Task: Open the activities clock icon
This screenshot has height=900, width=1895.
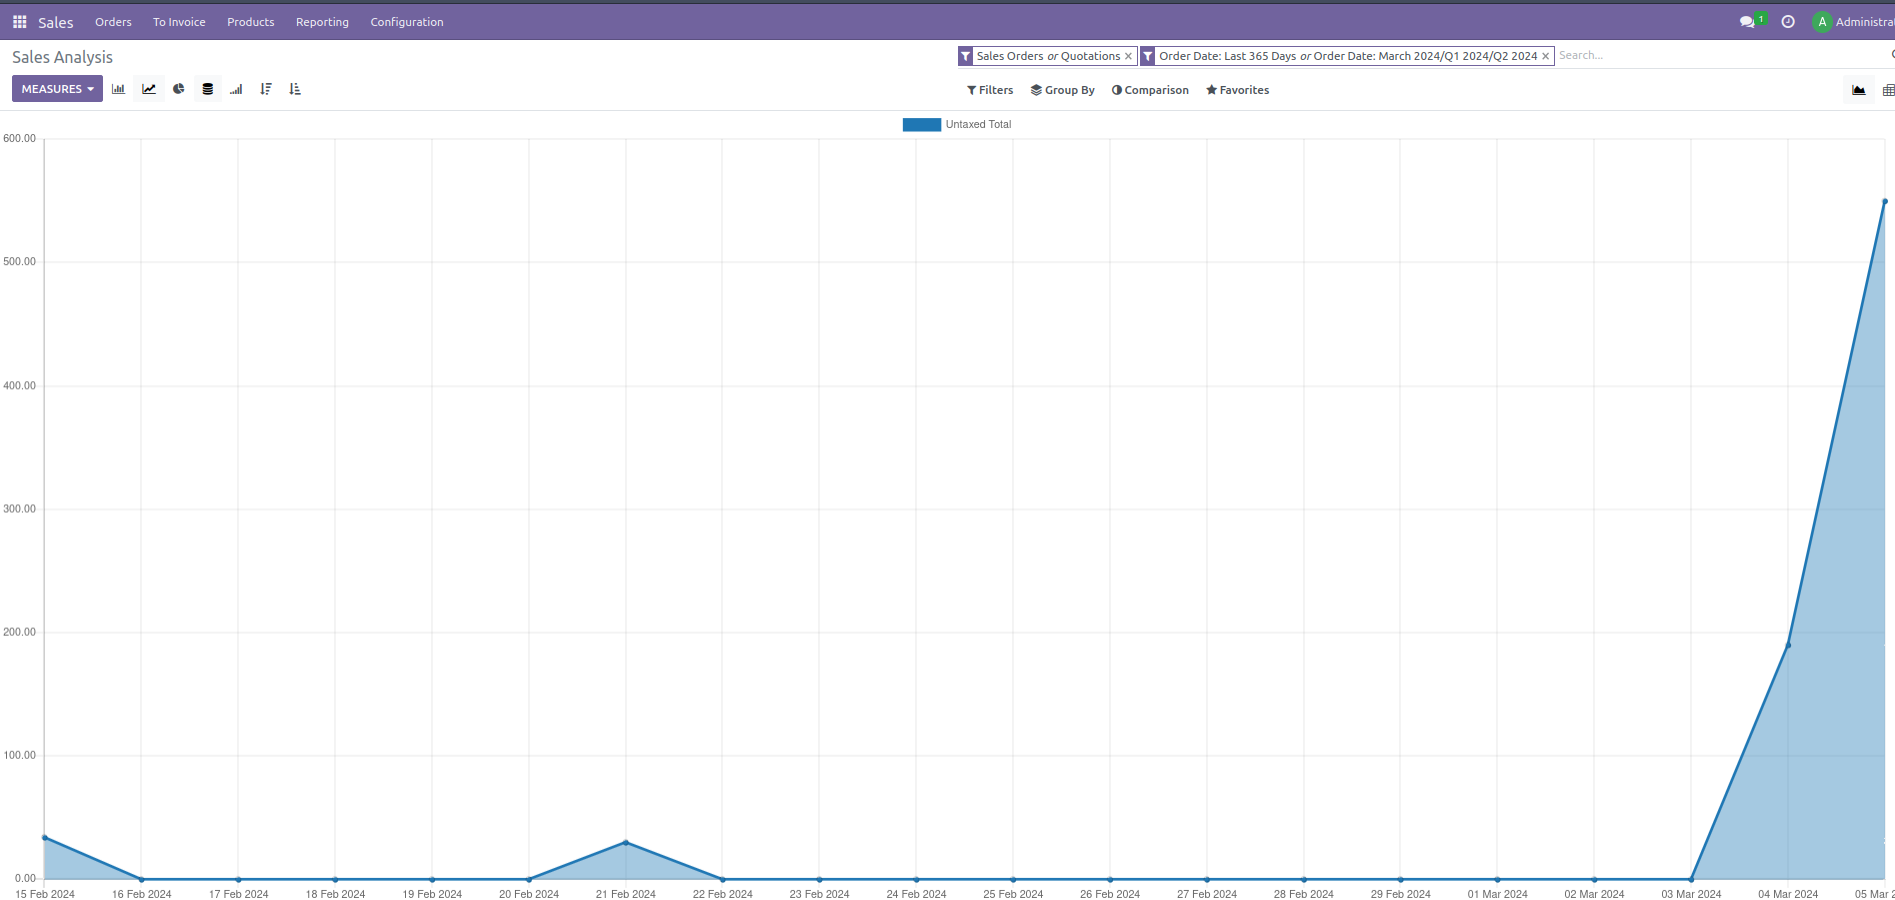Action: coord(1788,22)
